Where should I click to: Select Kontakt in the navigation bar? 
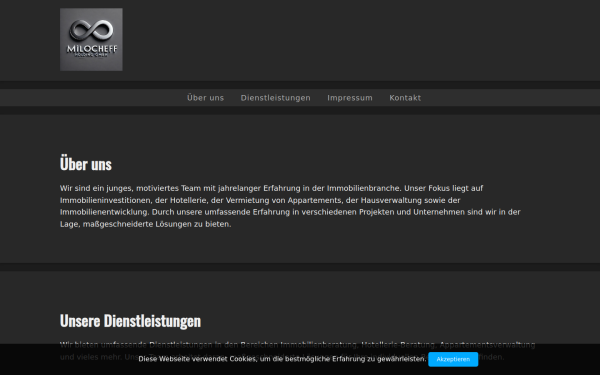[405, 98]
